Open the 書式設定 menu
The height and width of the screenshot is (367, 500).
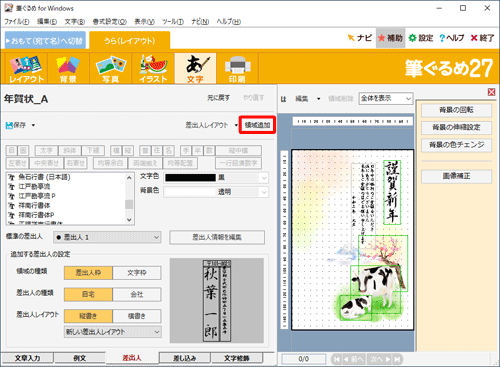109,22
